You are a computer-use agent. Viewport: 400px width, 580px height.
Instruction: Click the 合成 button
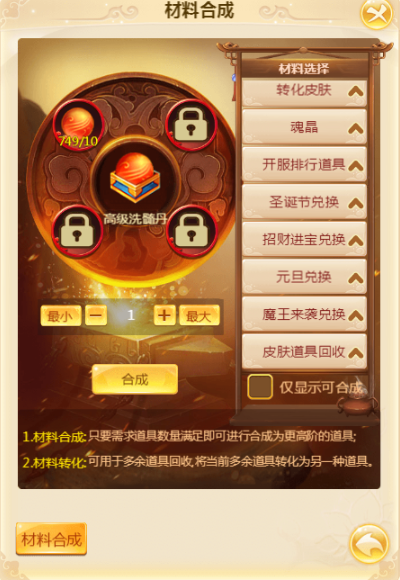135,380
